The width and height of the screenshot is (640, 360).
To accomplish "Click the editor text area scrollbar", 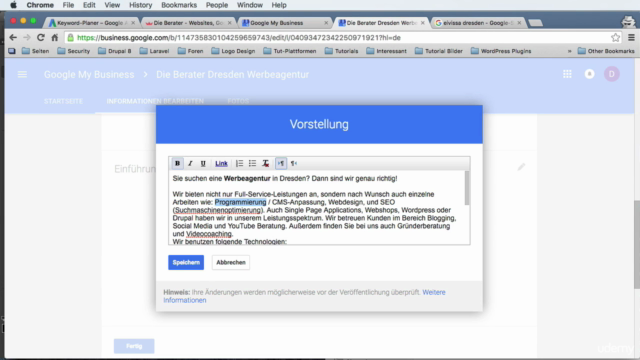I will point(467,188).
